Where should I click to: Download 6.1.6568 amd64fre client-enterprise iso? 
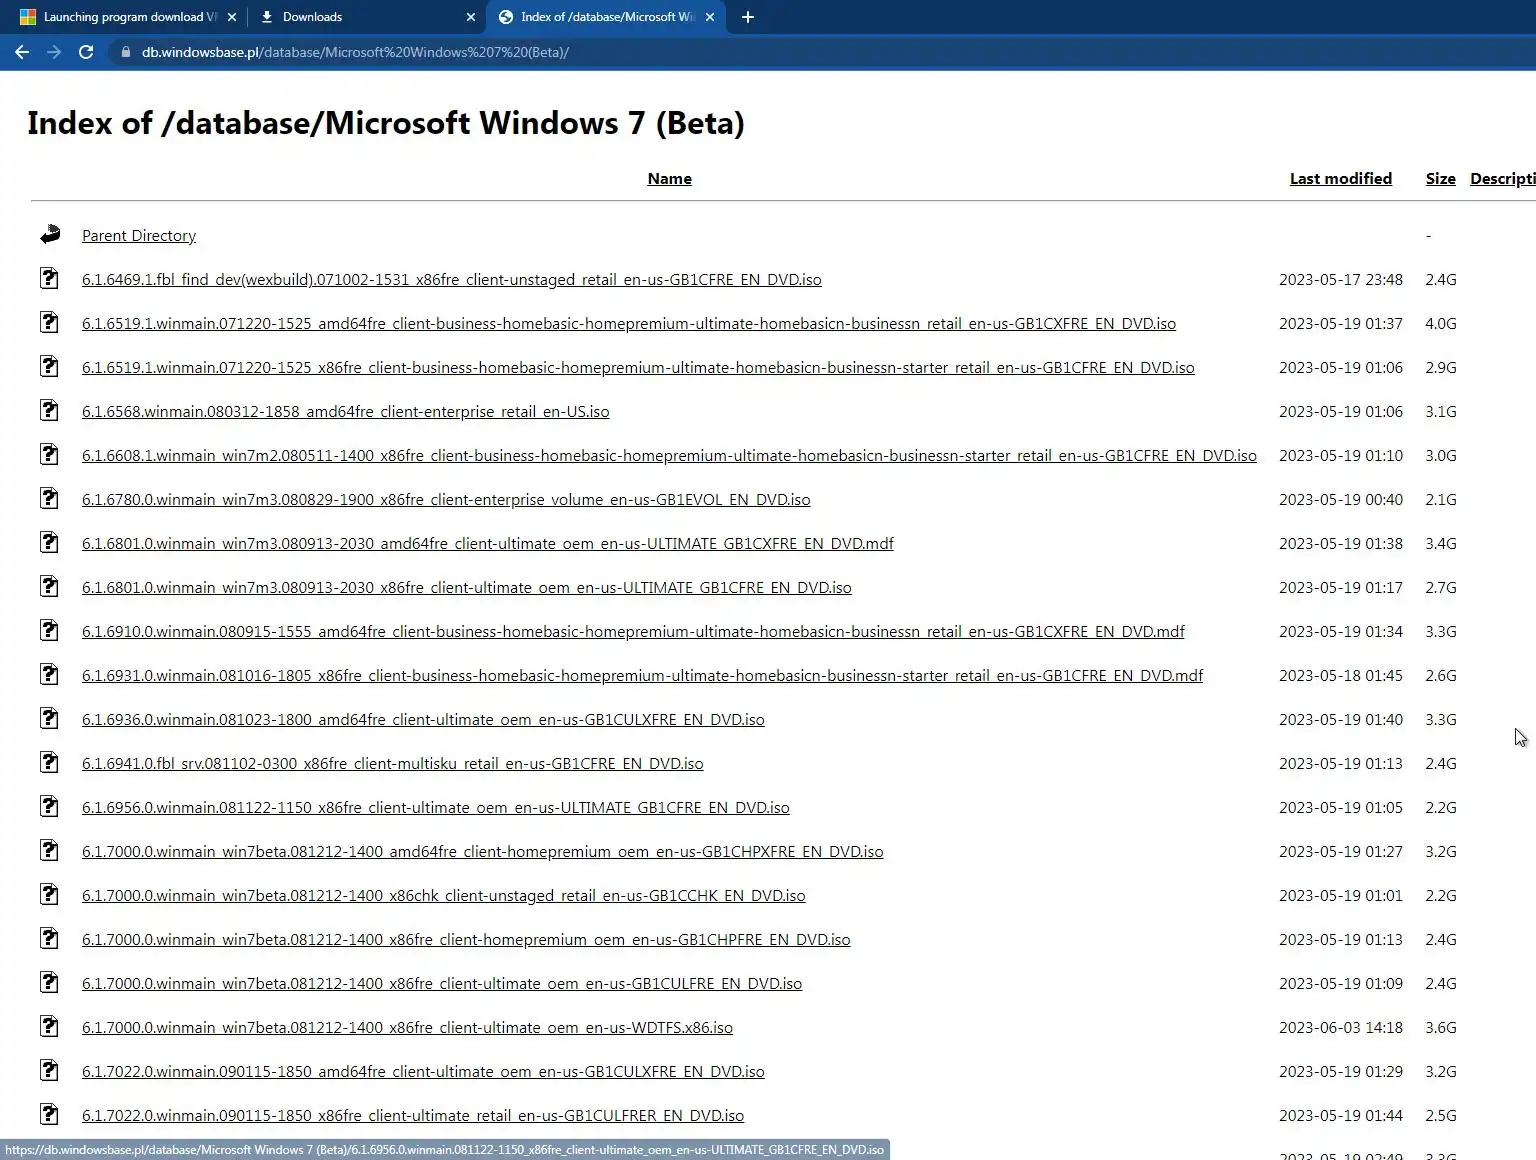pyautogui.click(x=345, y=412)
